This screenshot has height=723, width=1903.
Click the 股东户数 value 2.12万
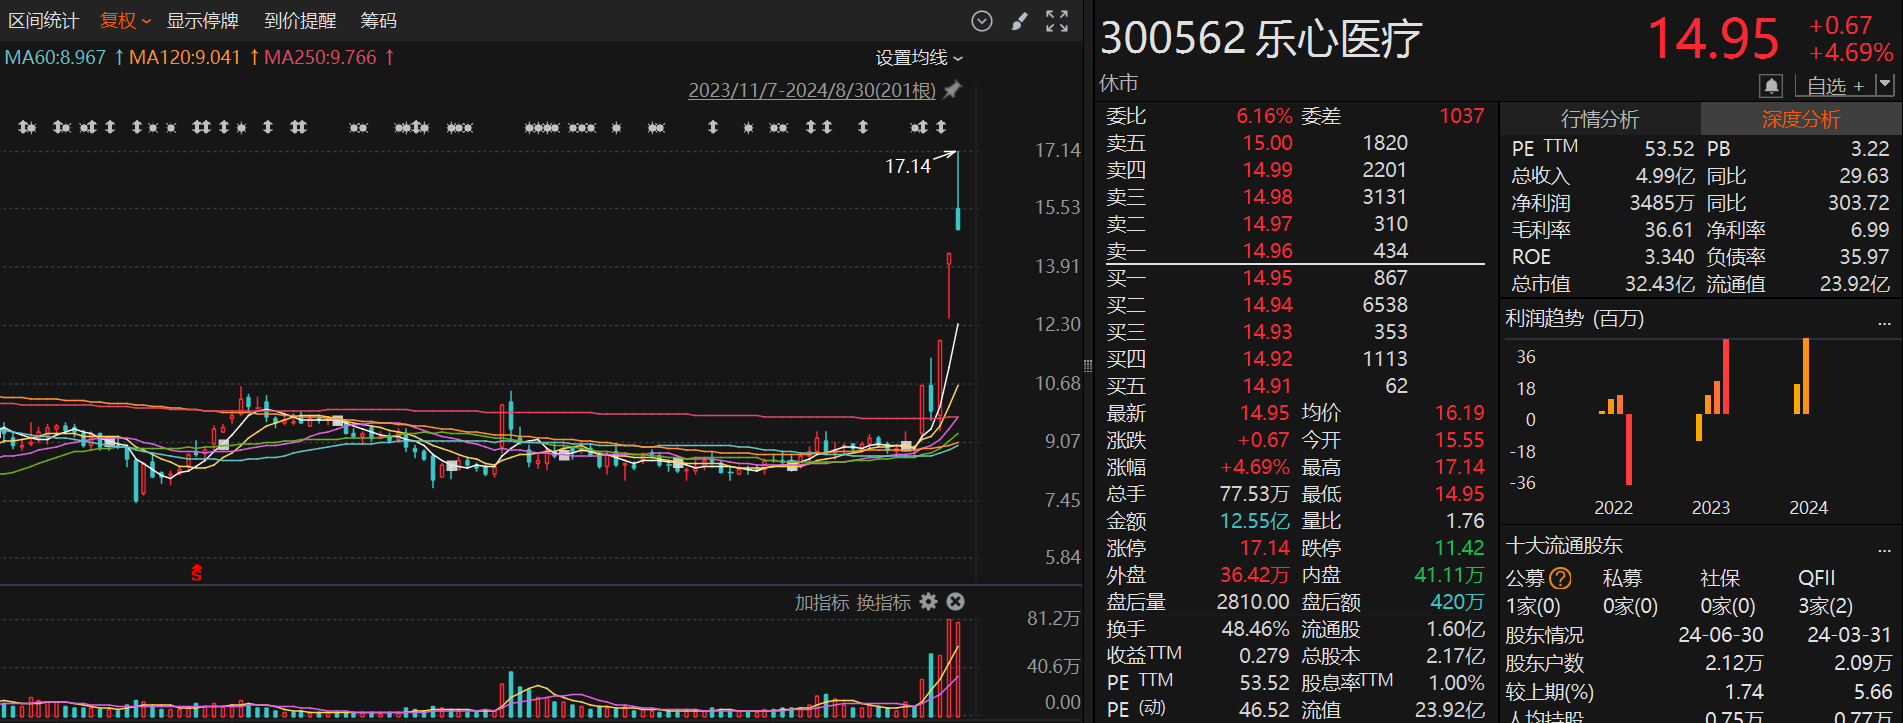pyautogui.click(x=1734, y=663)
